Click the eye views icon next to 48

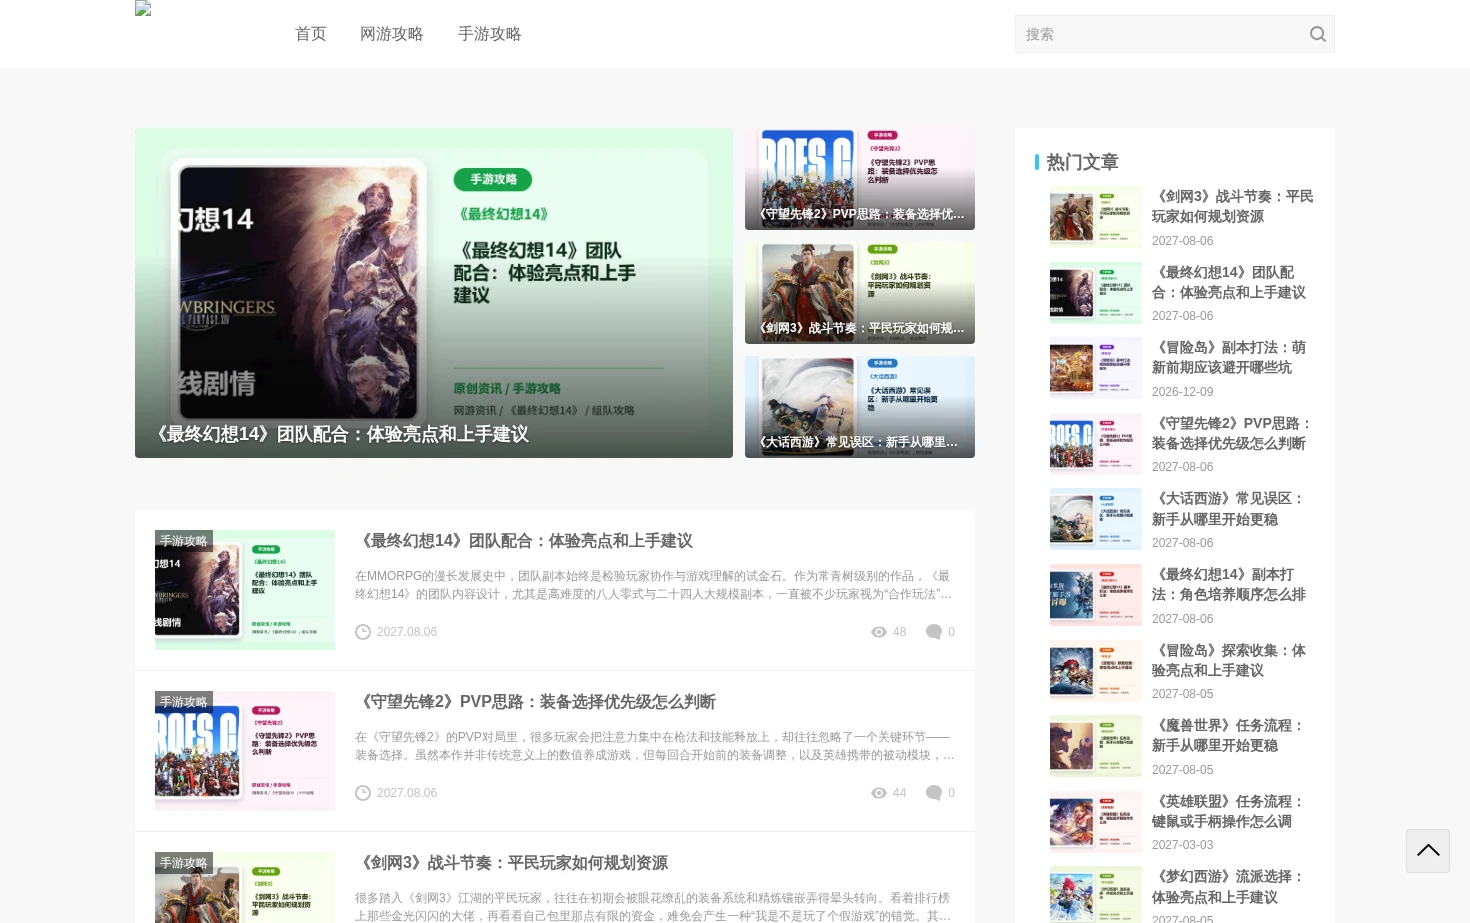coord(879,632)
